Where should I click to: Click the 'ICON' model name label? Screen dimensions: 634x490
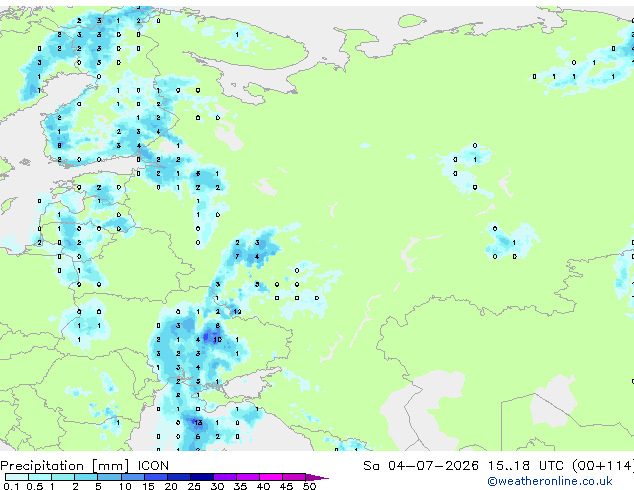[153, 466]
